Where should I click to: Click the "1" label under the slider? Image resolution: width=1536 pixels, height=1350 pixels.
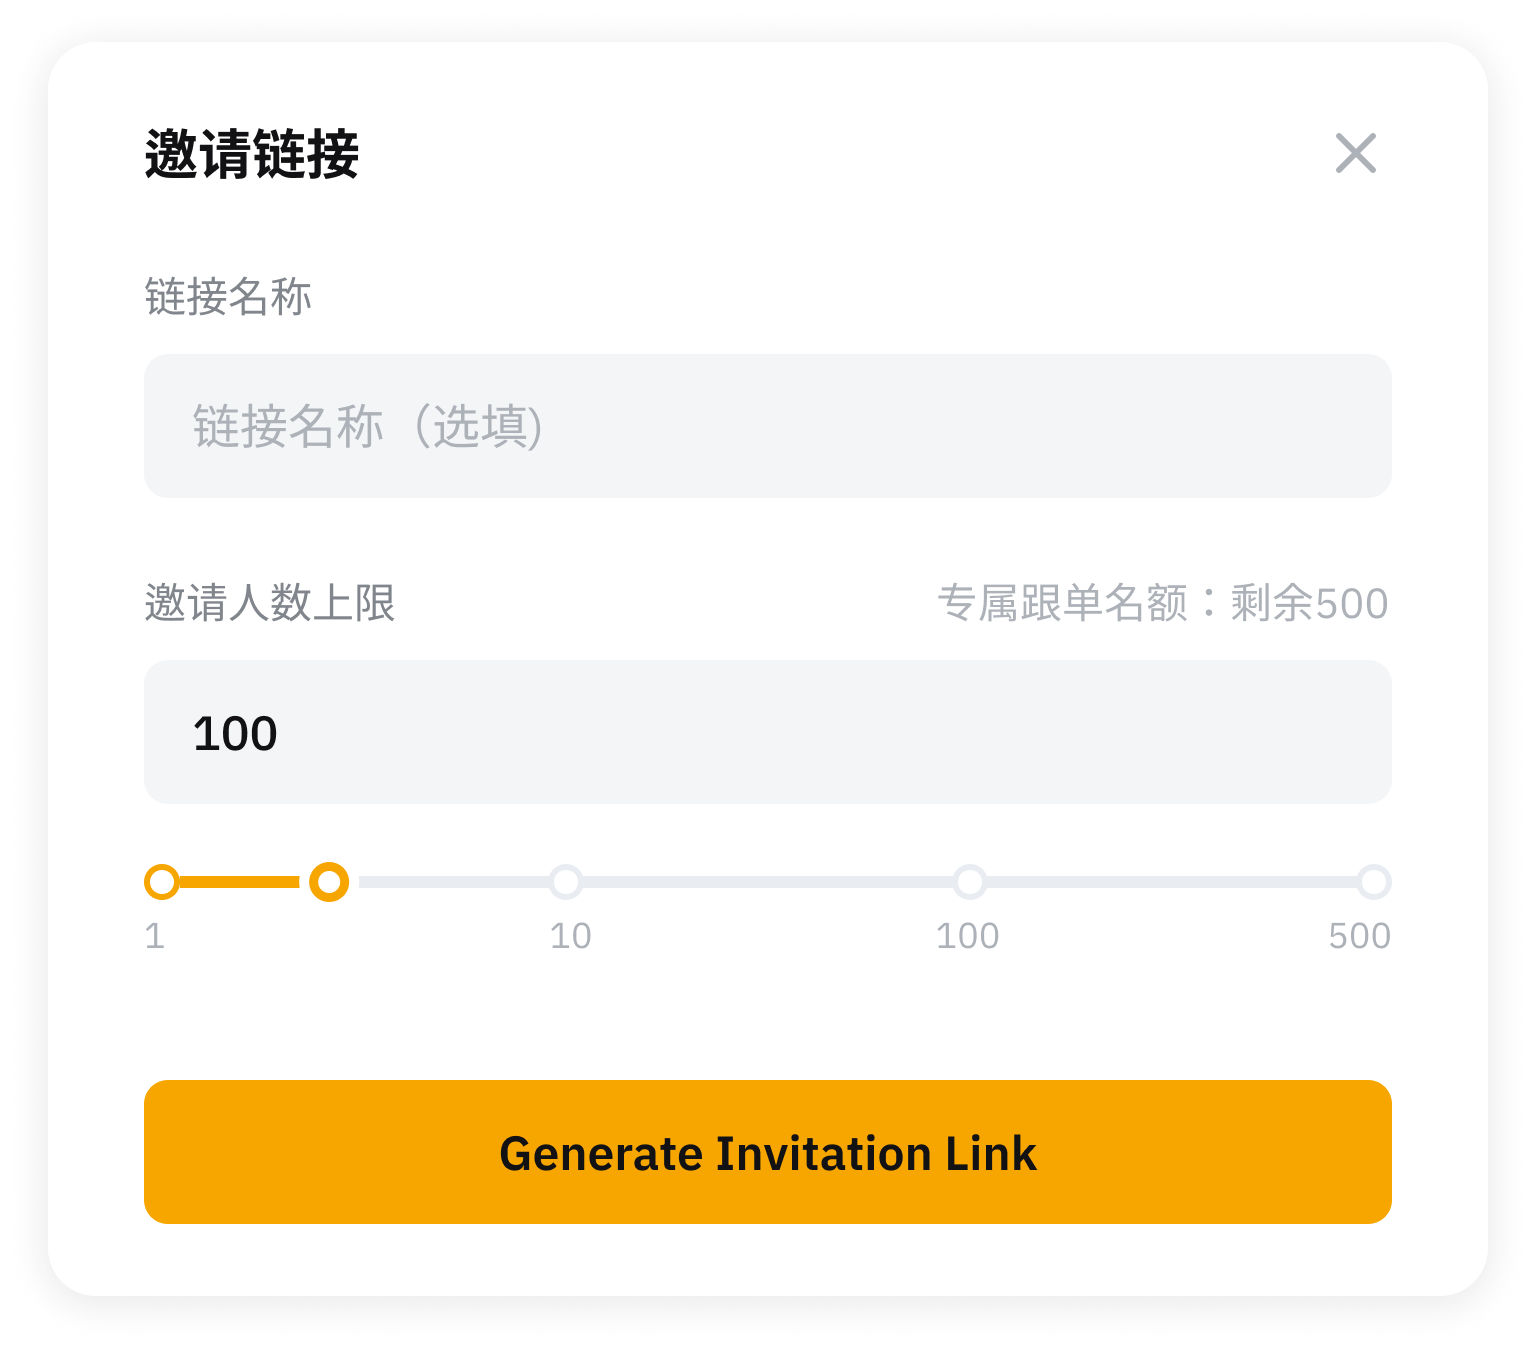pos(155,936)
